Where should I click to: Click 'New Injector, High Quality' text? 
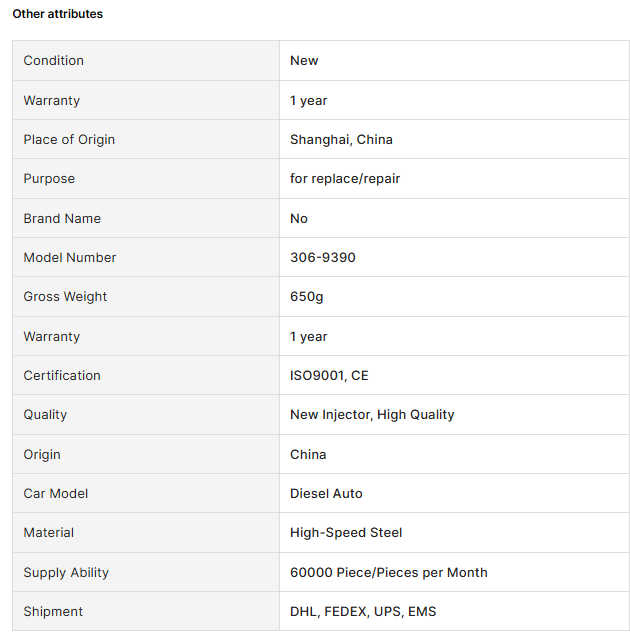tap(372, 415)
